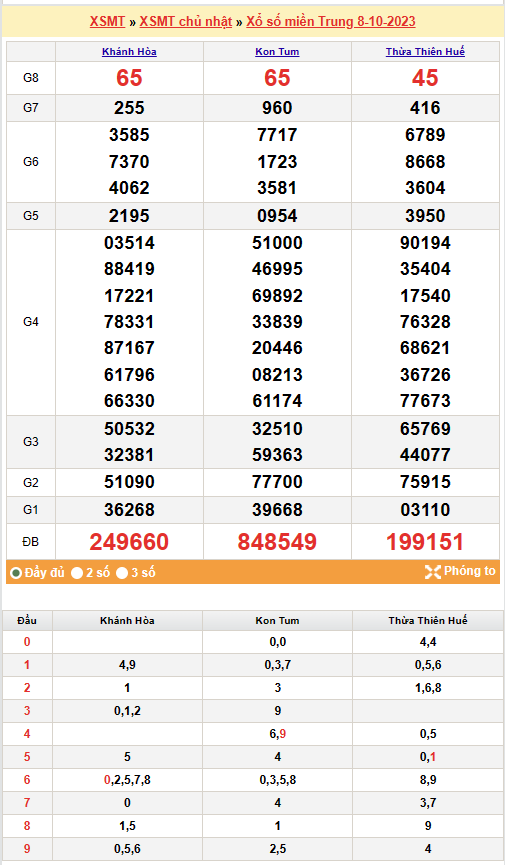Screen dimensions: 505x865
Task: Click the G6 number 6789
Action: (425, 135)
